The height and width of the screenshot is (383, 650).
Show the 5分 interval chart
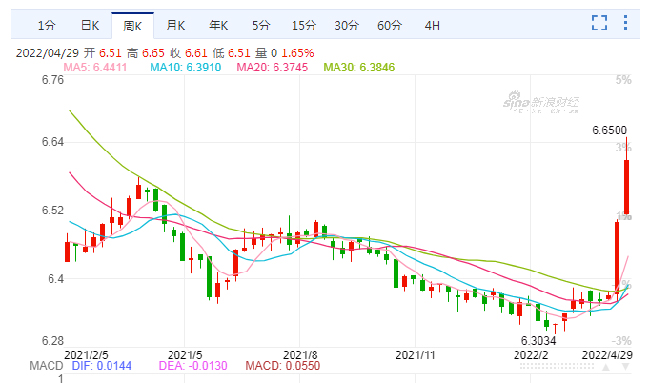click(x=261, y=26)
